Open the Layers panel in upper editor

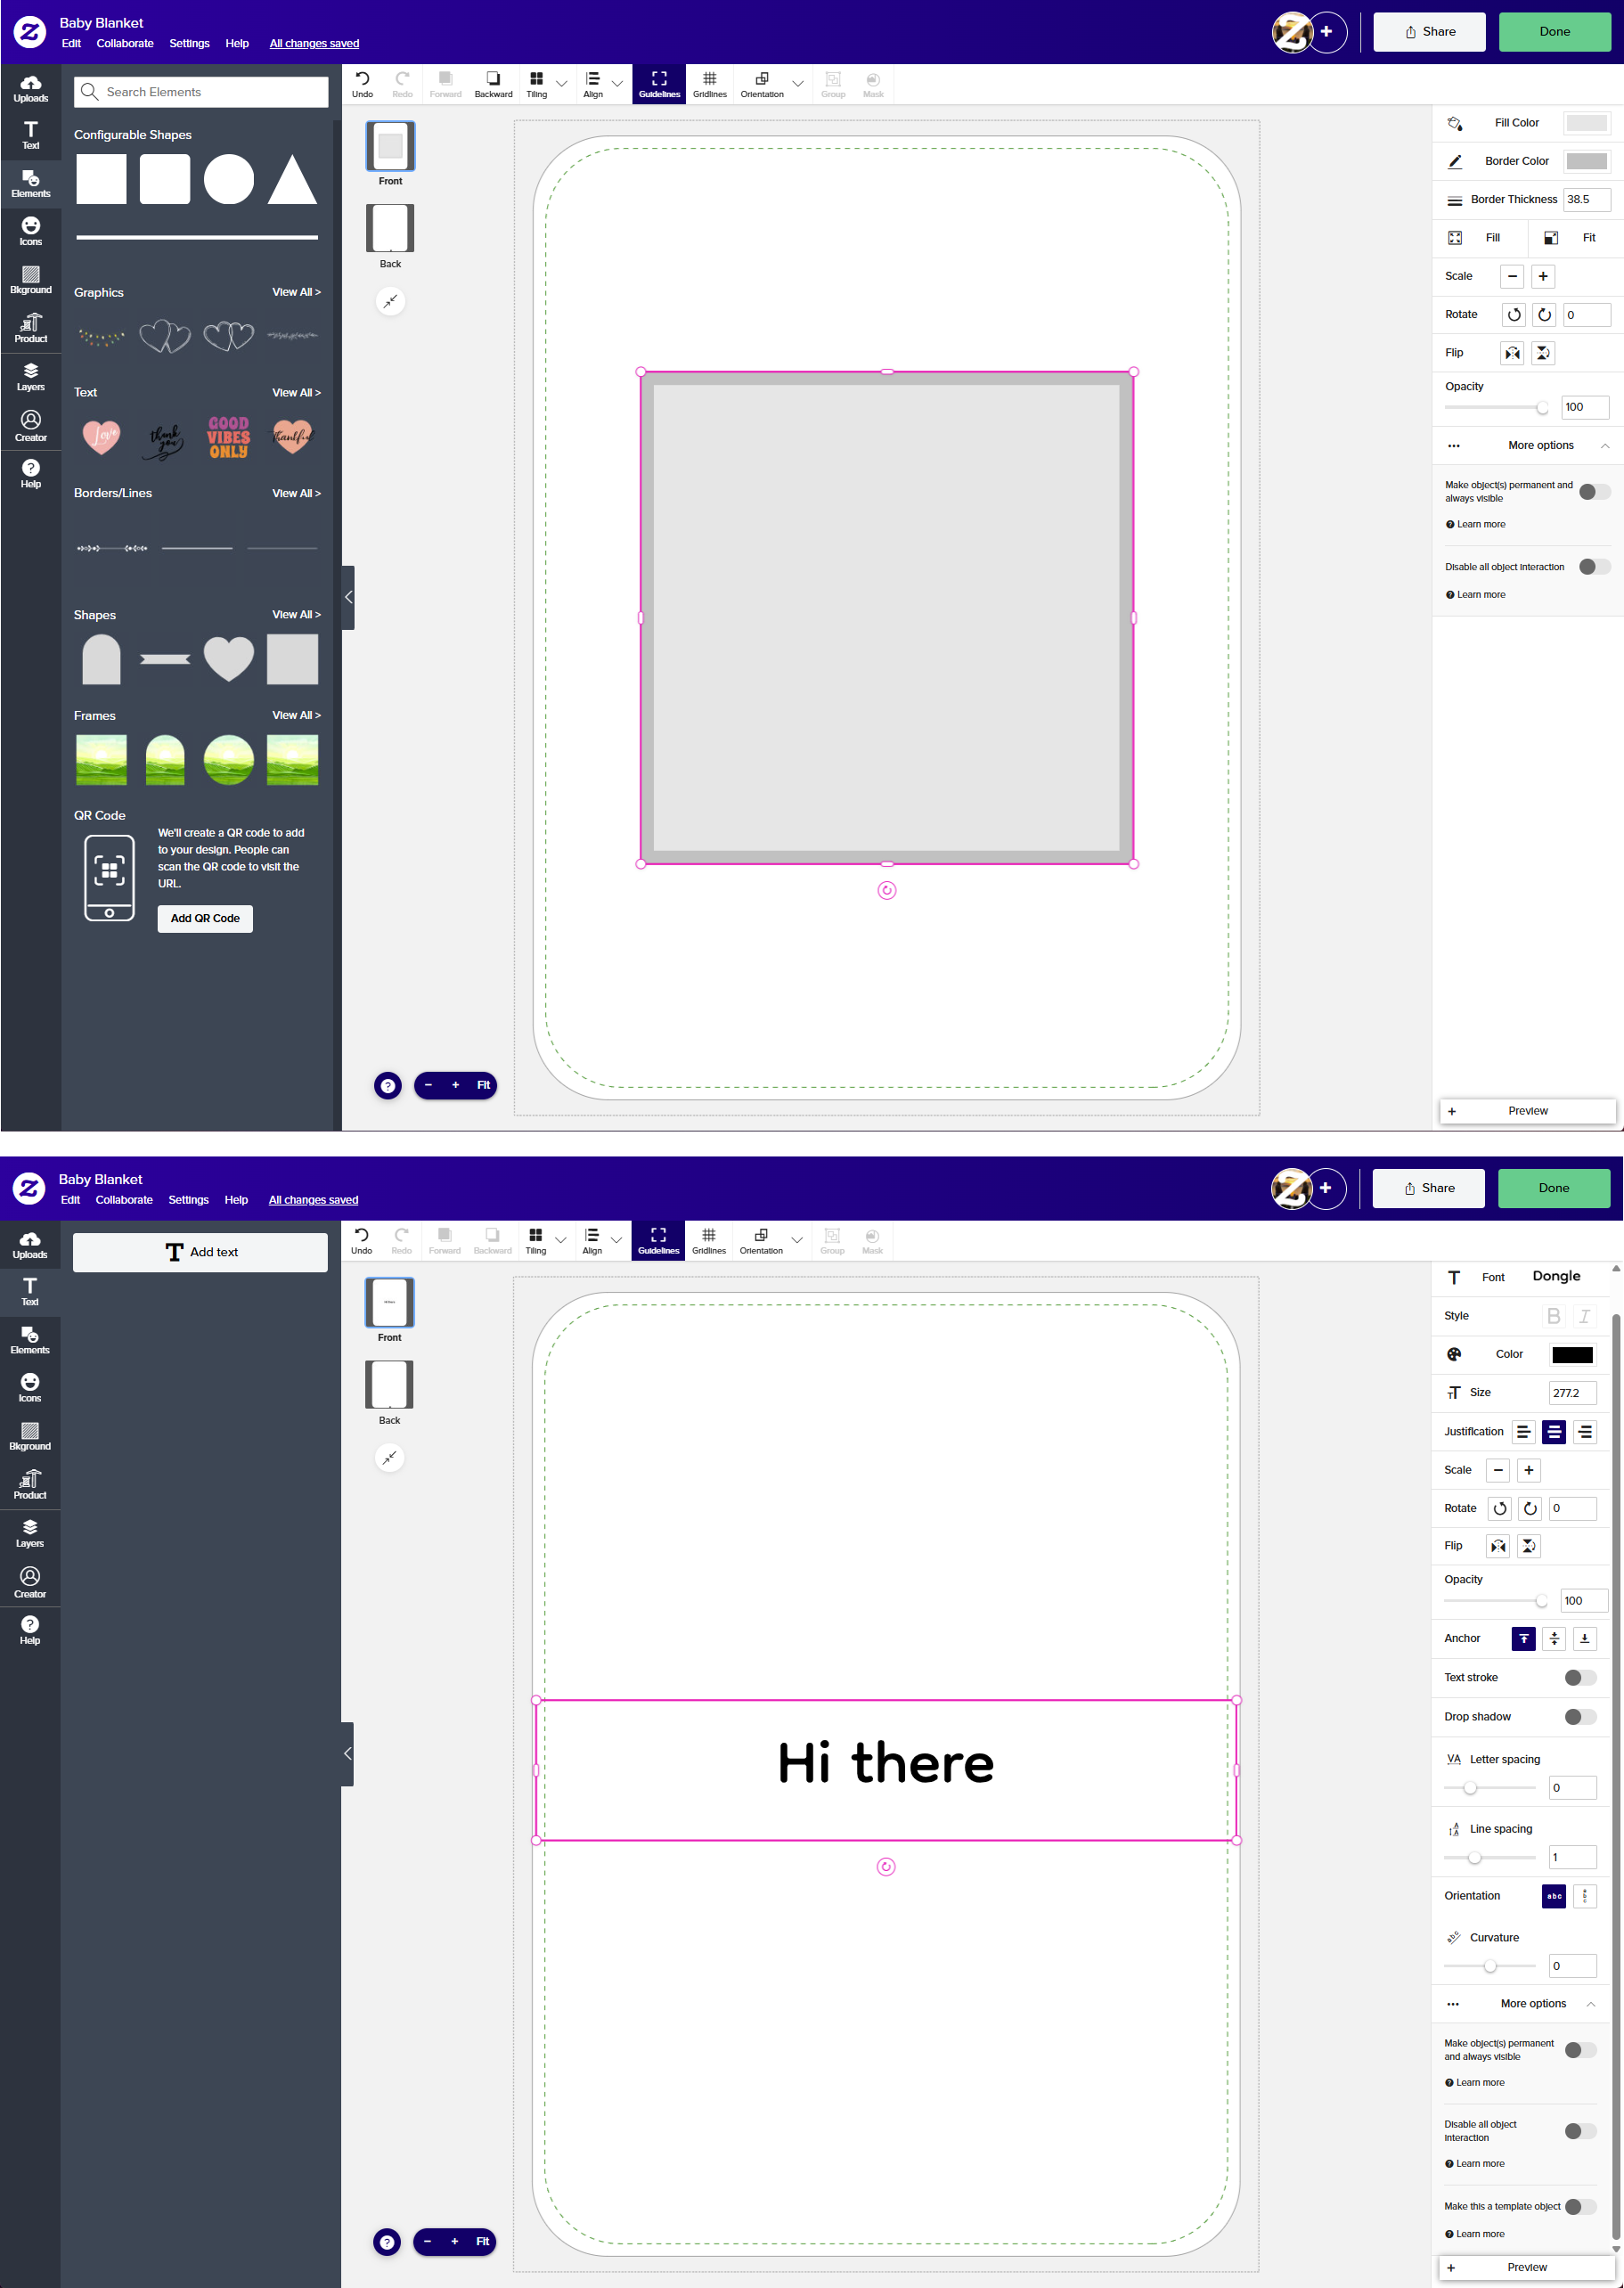[x=31, y=377]
